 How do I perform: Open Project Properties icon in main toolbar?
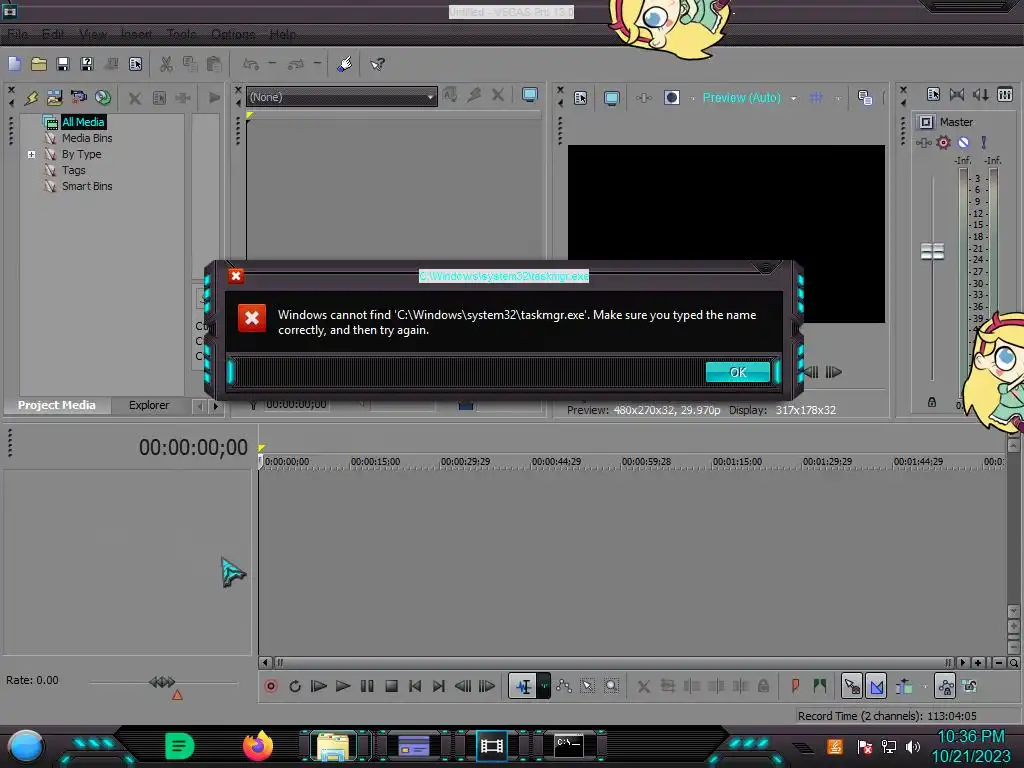(x=135, y=63)
